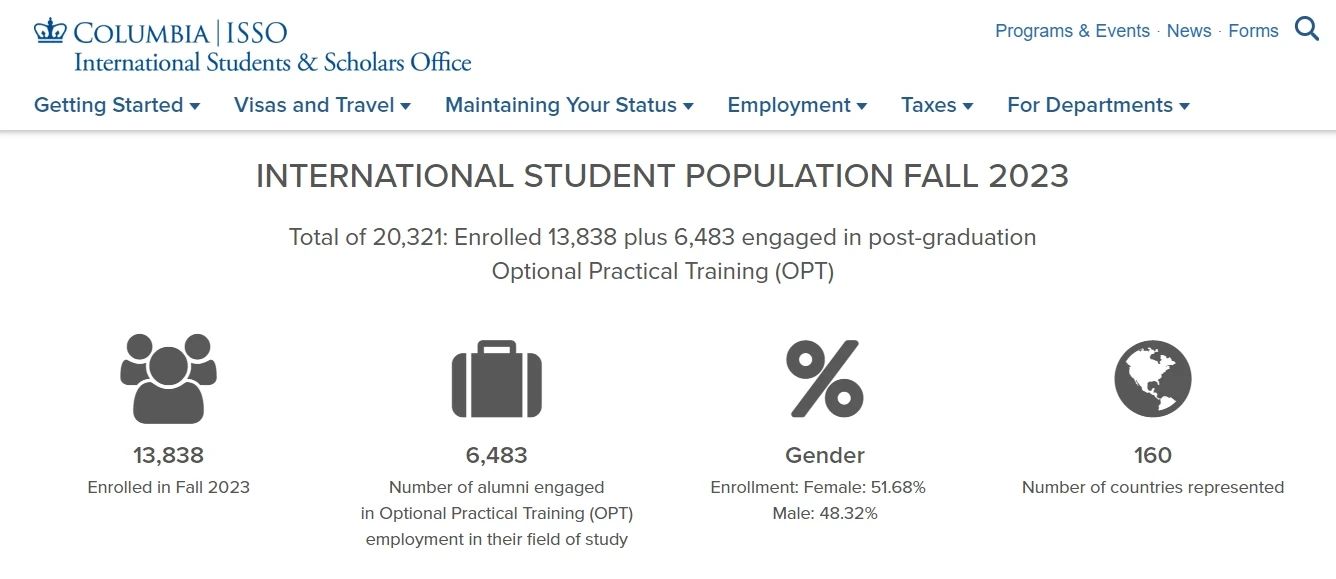Click the 6,483 OPT alumni figure
The image size is (1336, 579).
496,456
